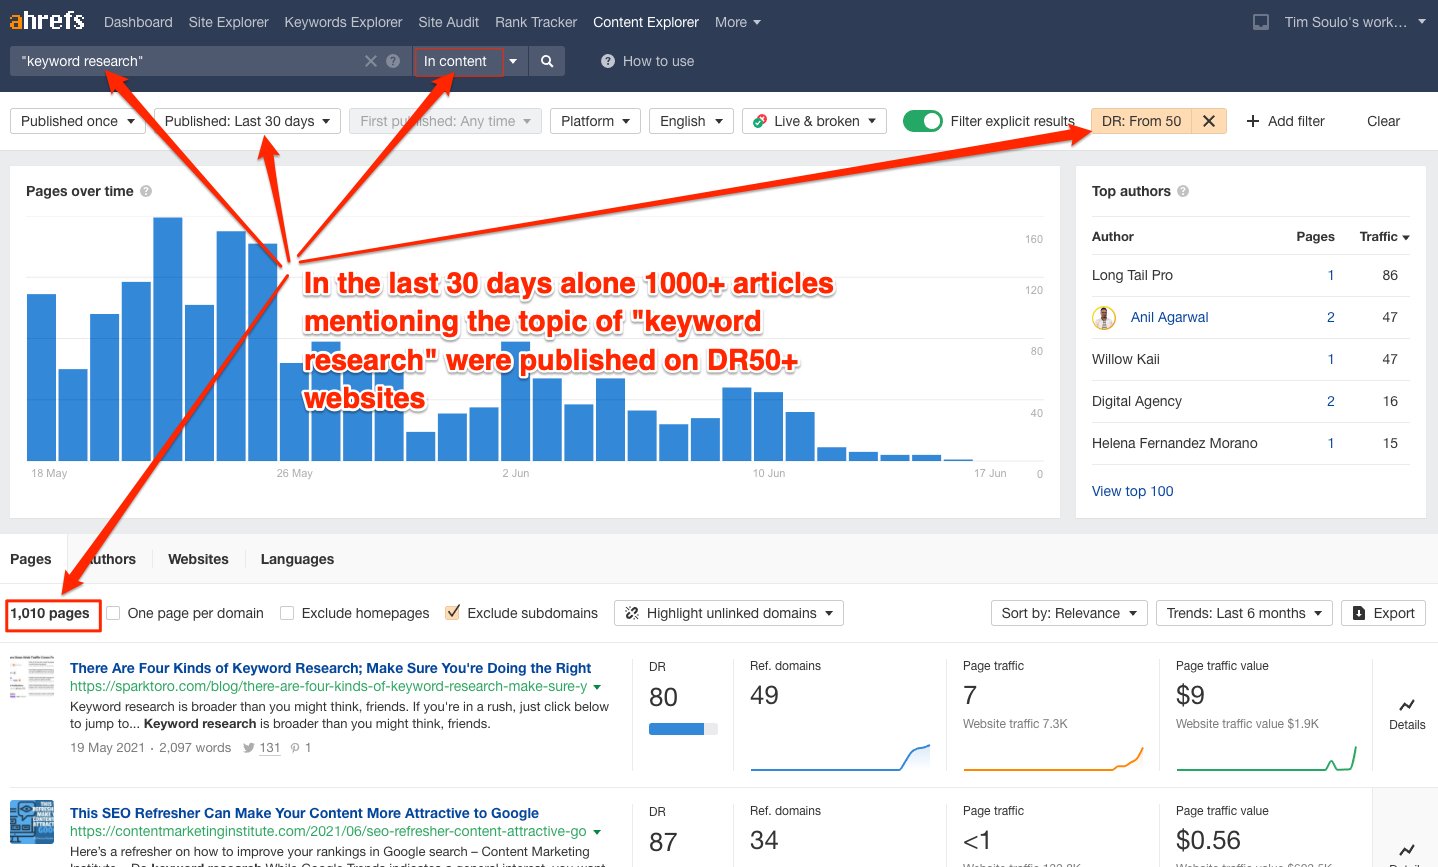Viewport: 1438px width, 867px height.
Task: Uncheck Exclude subdomains option
Action: pos(453,613)
